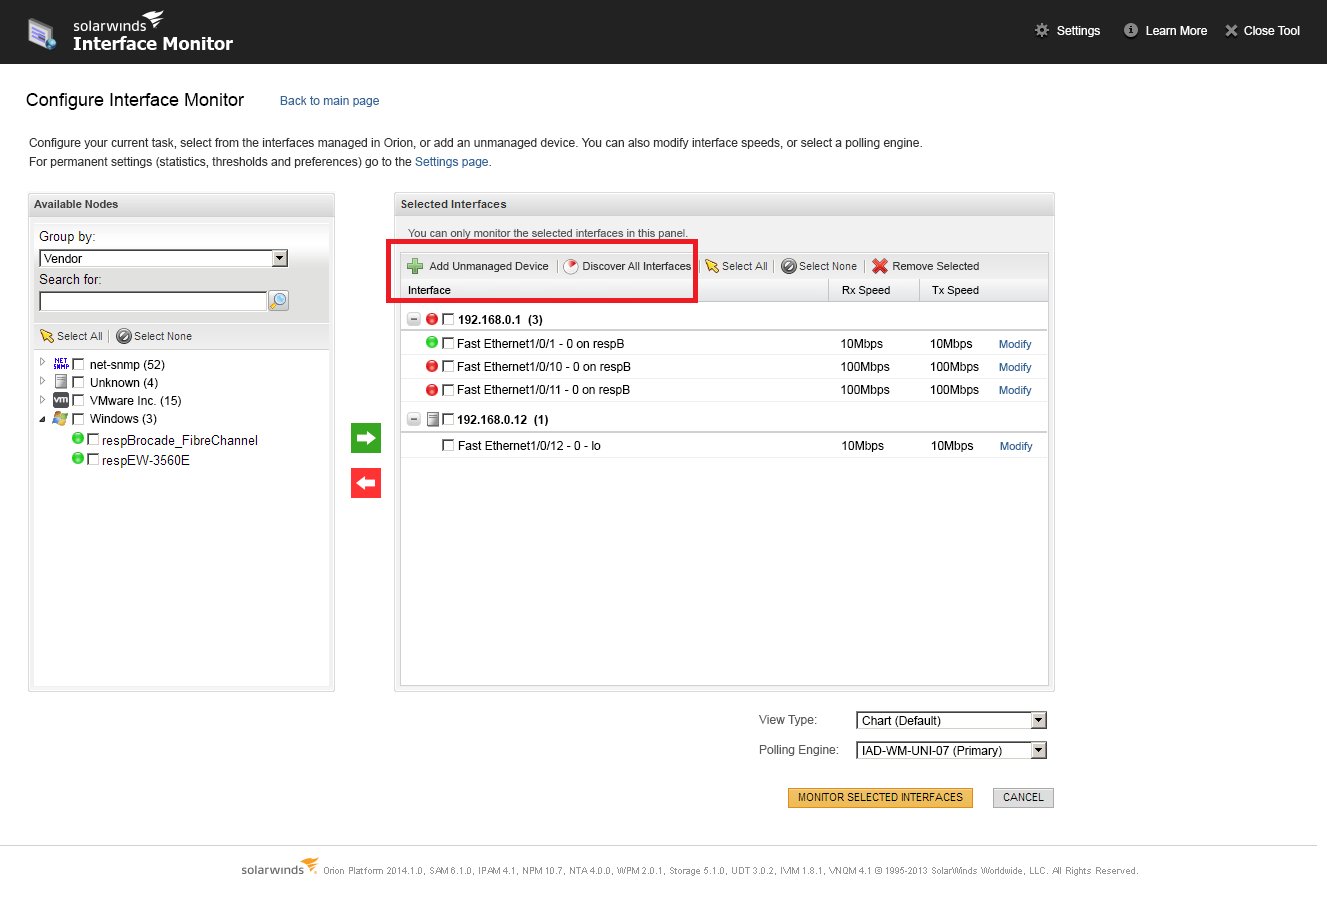Click Modify for Fast Ethernet1/0/1
This screenshot has height=902, width=1327.
(x=1015, y=344)
